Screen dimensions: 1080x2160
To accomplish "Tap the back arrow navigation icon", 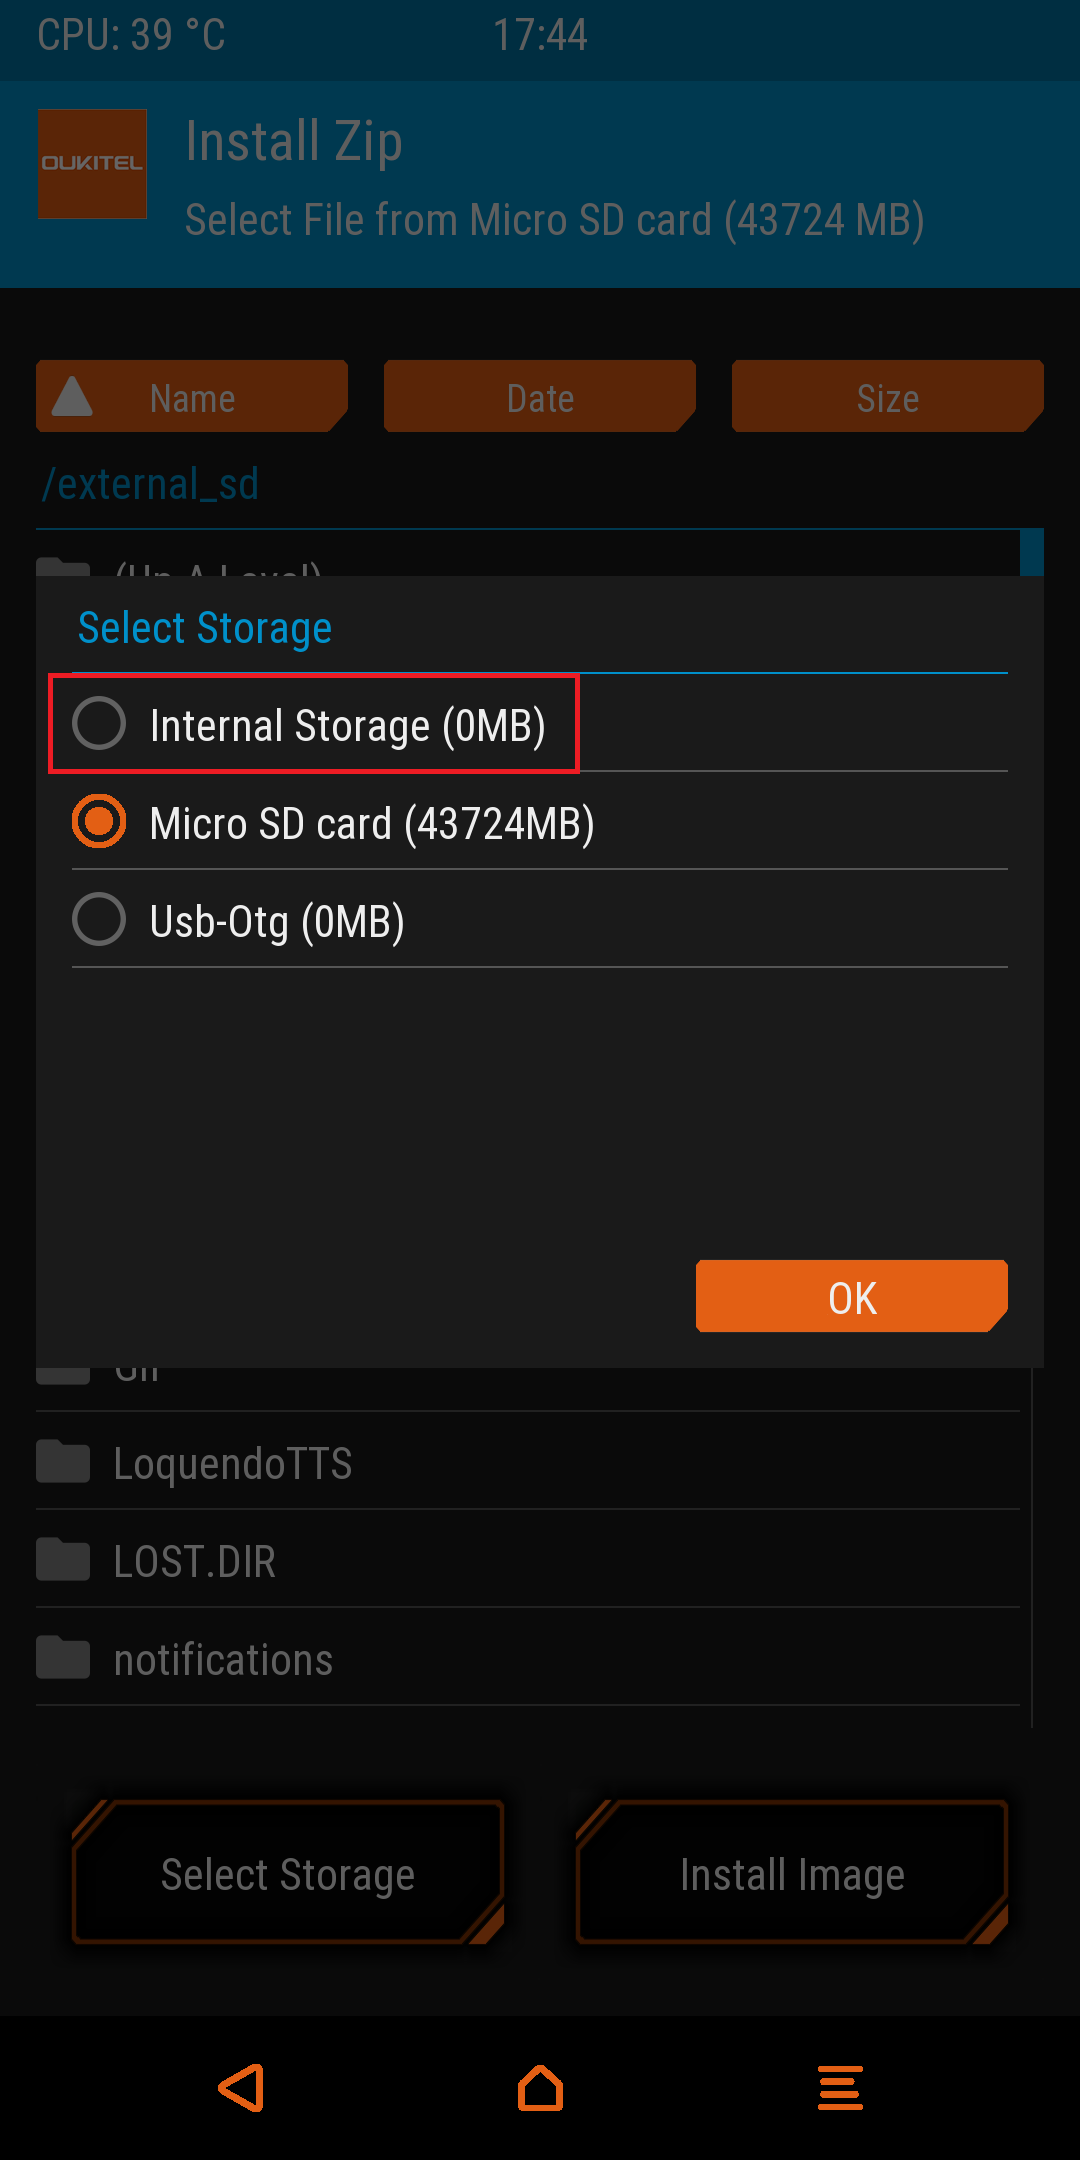I will 242,2088.
